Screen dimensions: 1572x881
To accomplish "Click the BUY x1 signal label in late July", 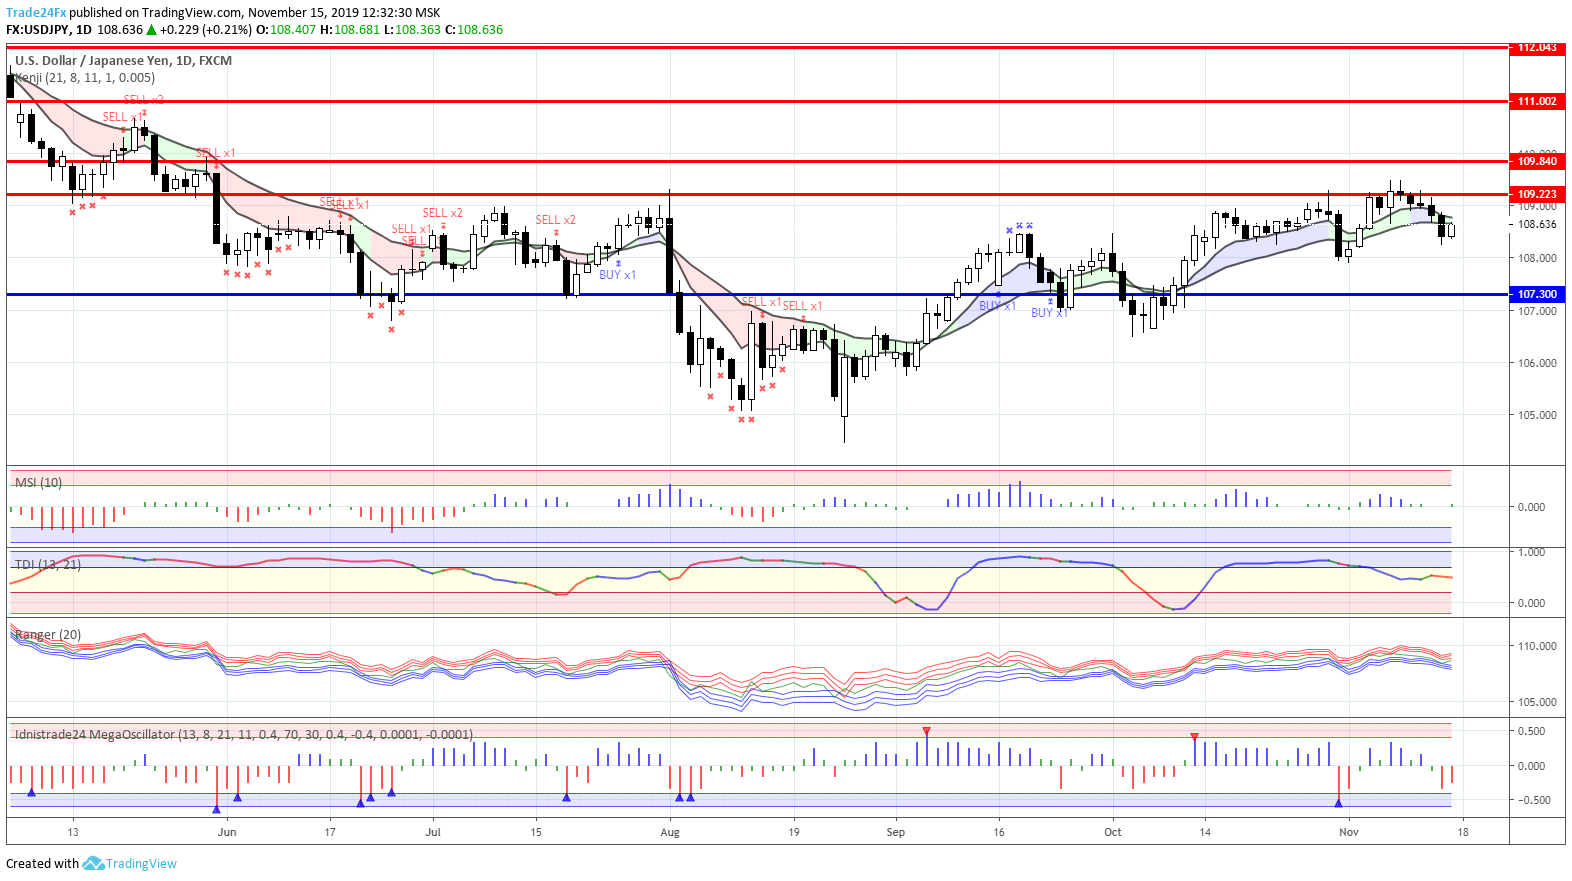I will [x=617, y=275].
